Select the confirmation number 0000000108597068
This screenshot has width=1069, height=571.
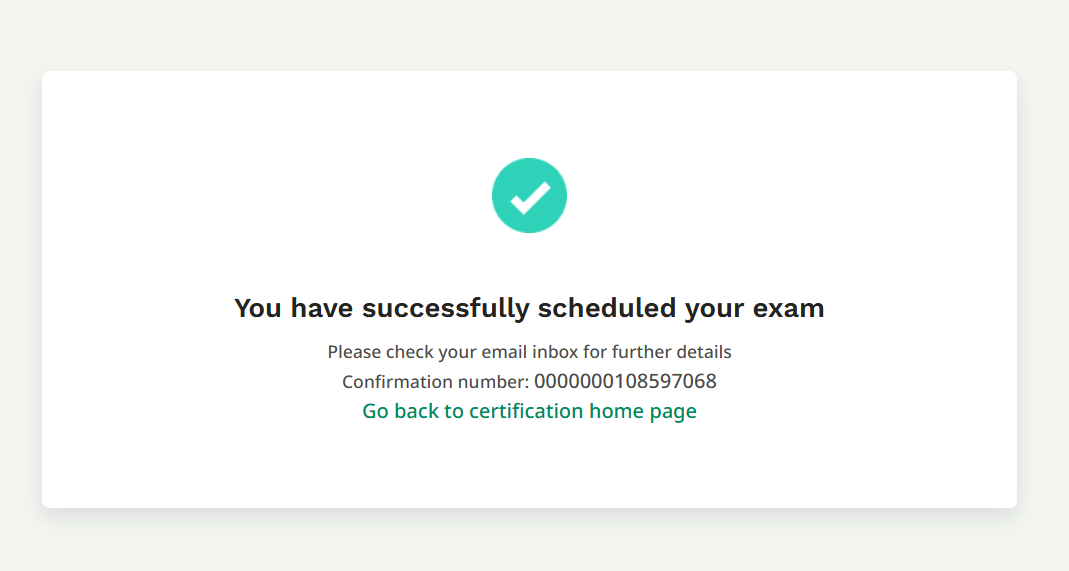(625, 381)
